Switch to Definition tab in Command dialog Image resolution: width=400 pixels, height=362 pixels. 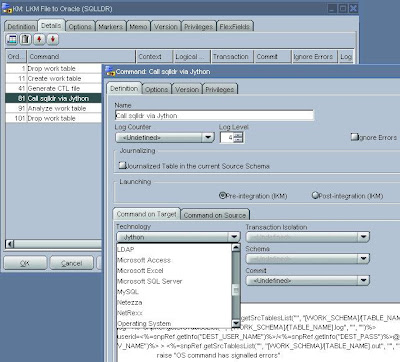[x=124, y=88]
